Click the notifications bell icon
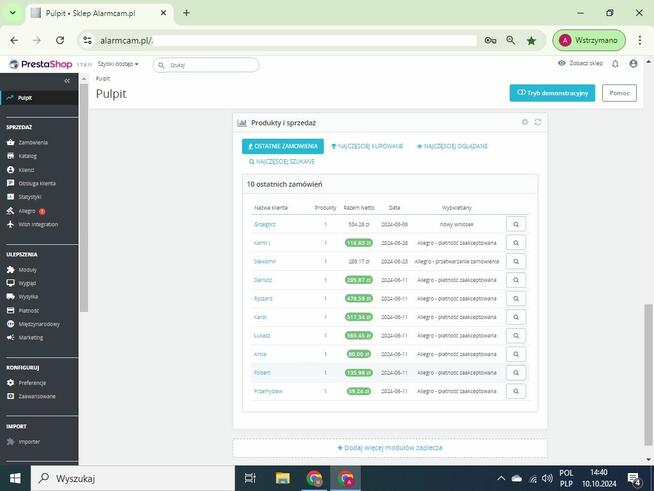Screen dimensions: 654x491 coord(616,64)
